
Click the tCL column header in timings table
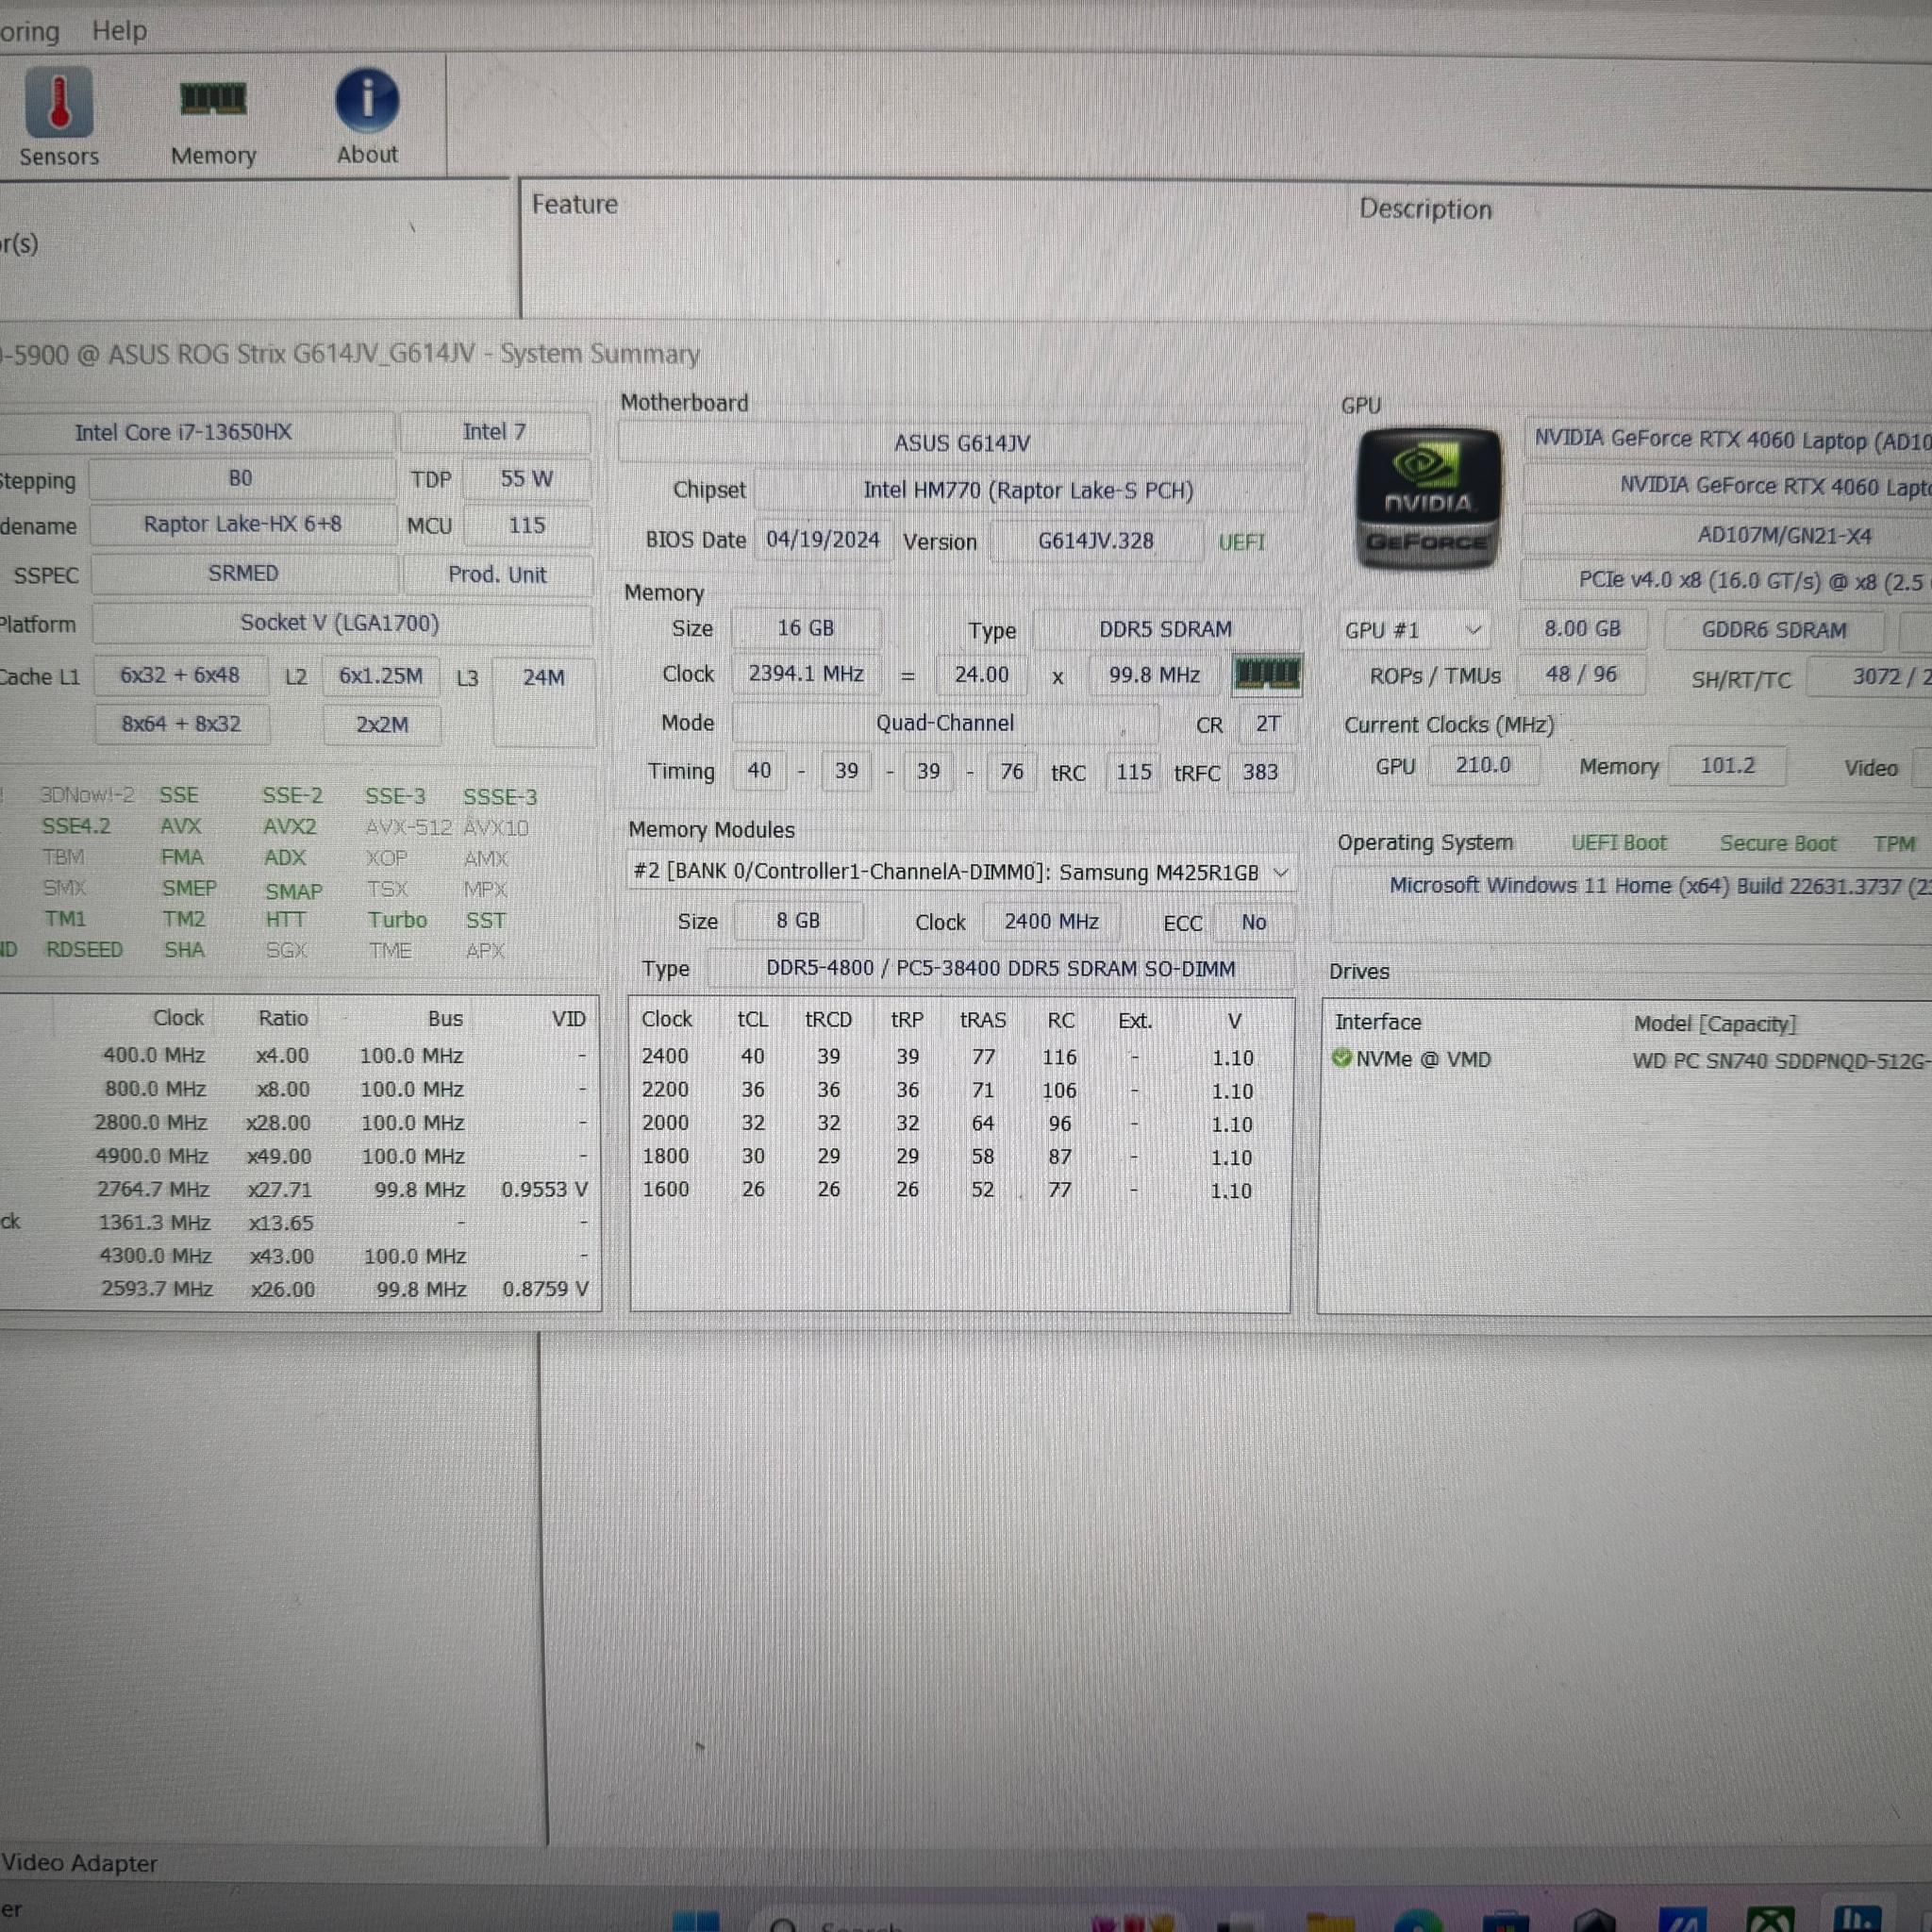tap(752, 1020)
